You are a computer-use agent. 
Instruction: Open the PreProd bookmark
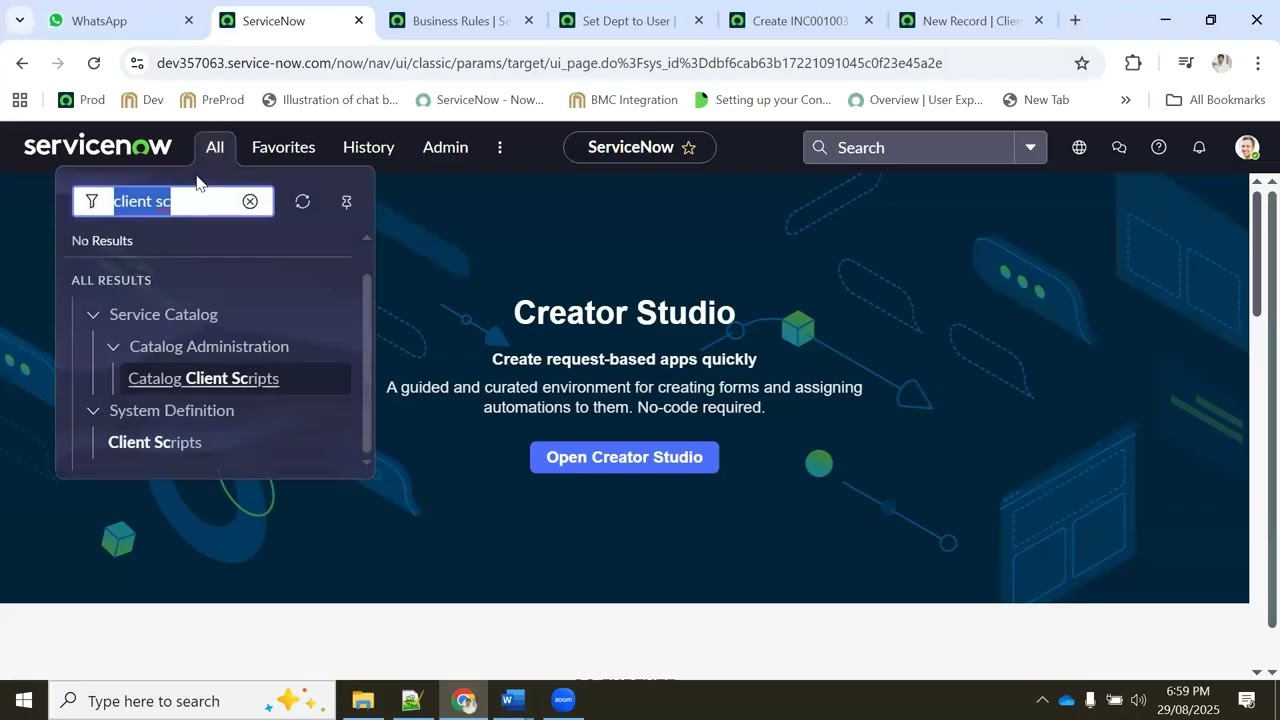[211, 100]
